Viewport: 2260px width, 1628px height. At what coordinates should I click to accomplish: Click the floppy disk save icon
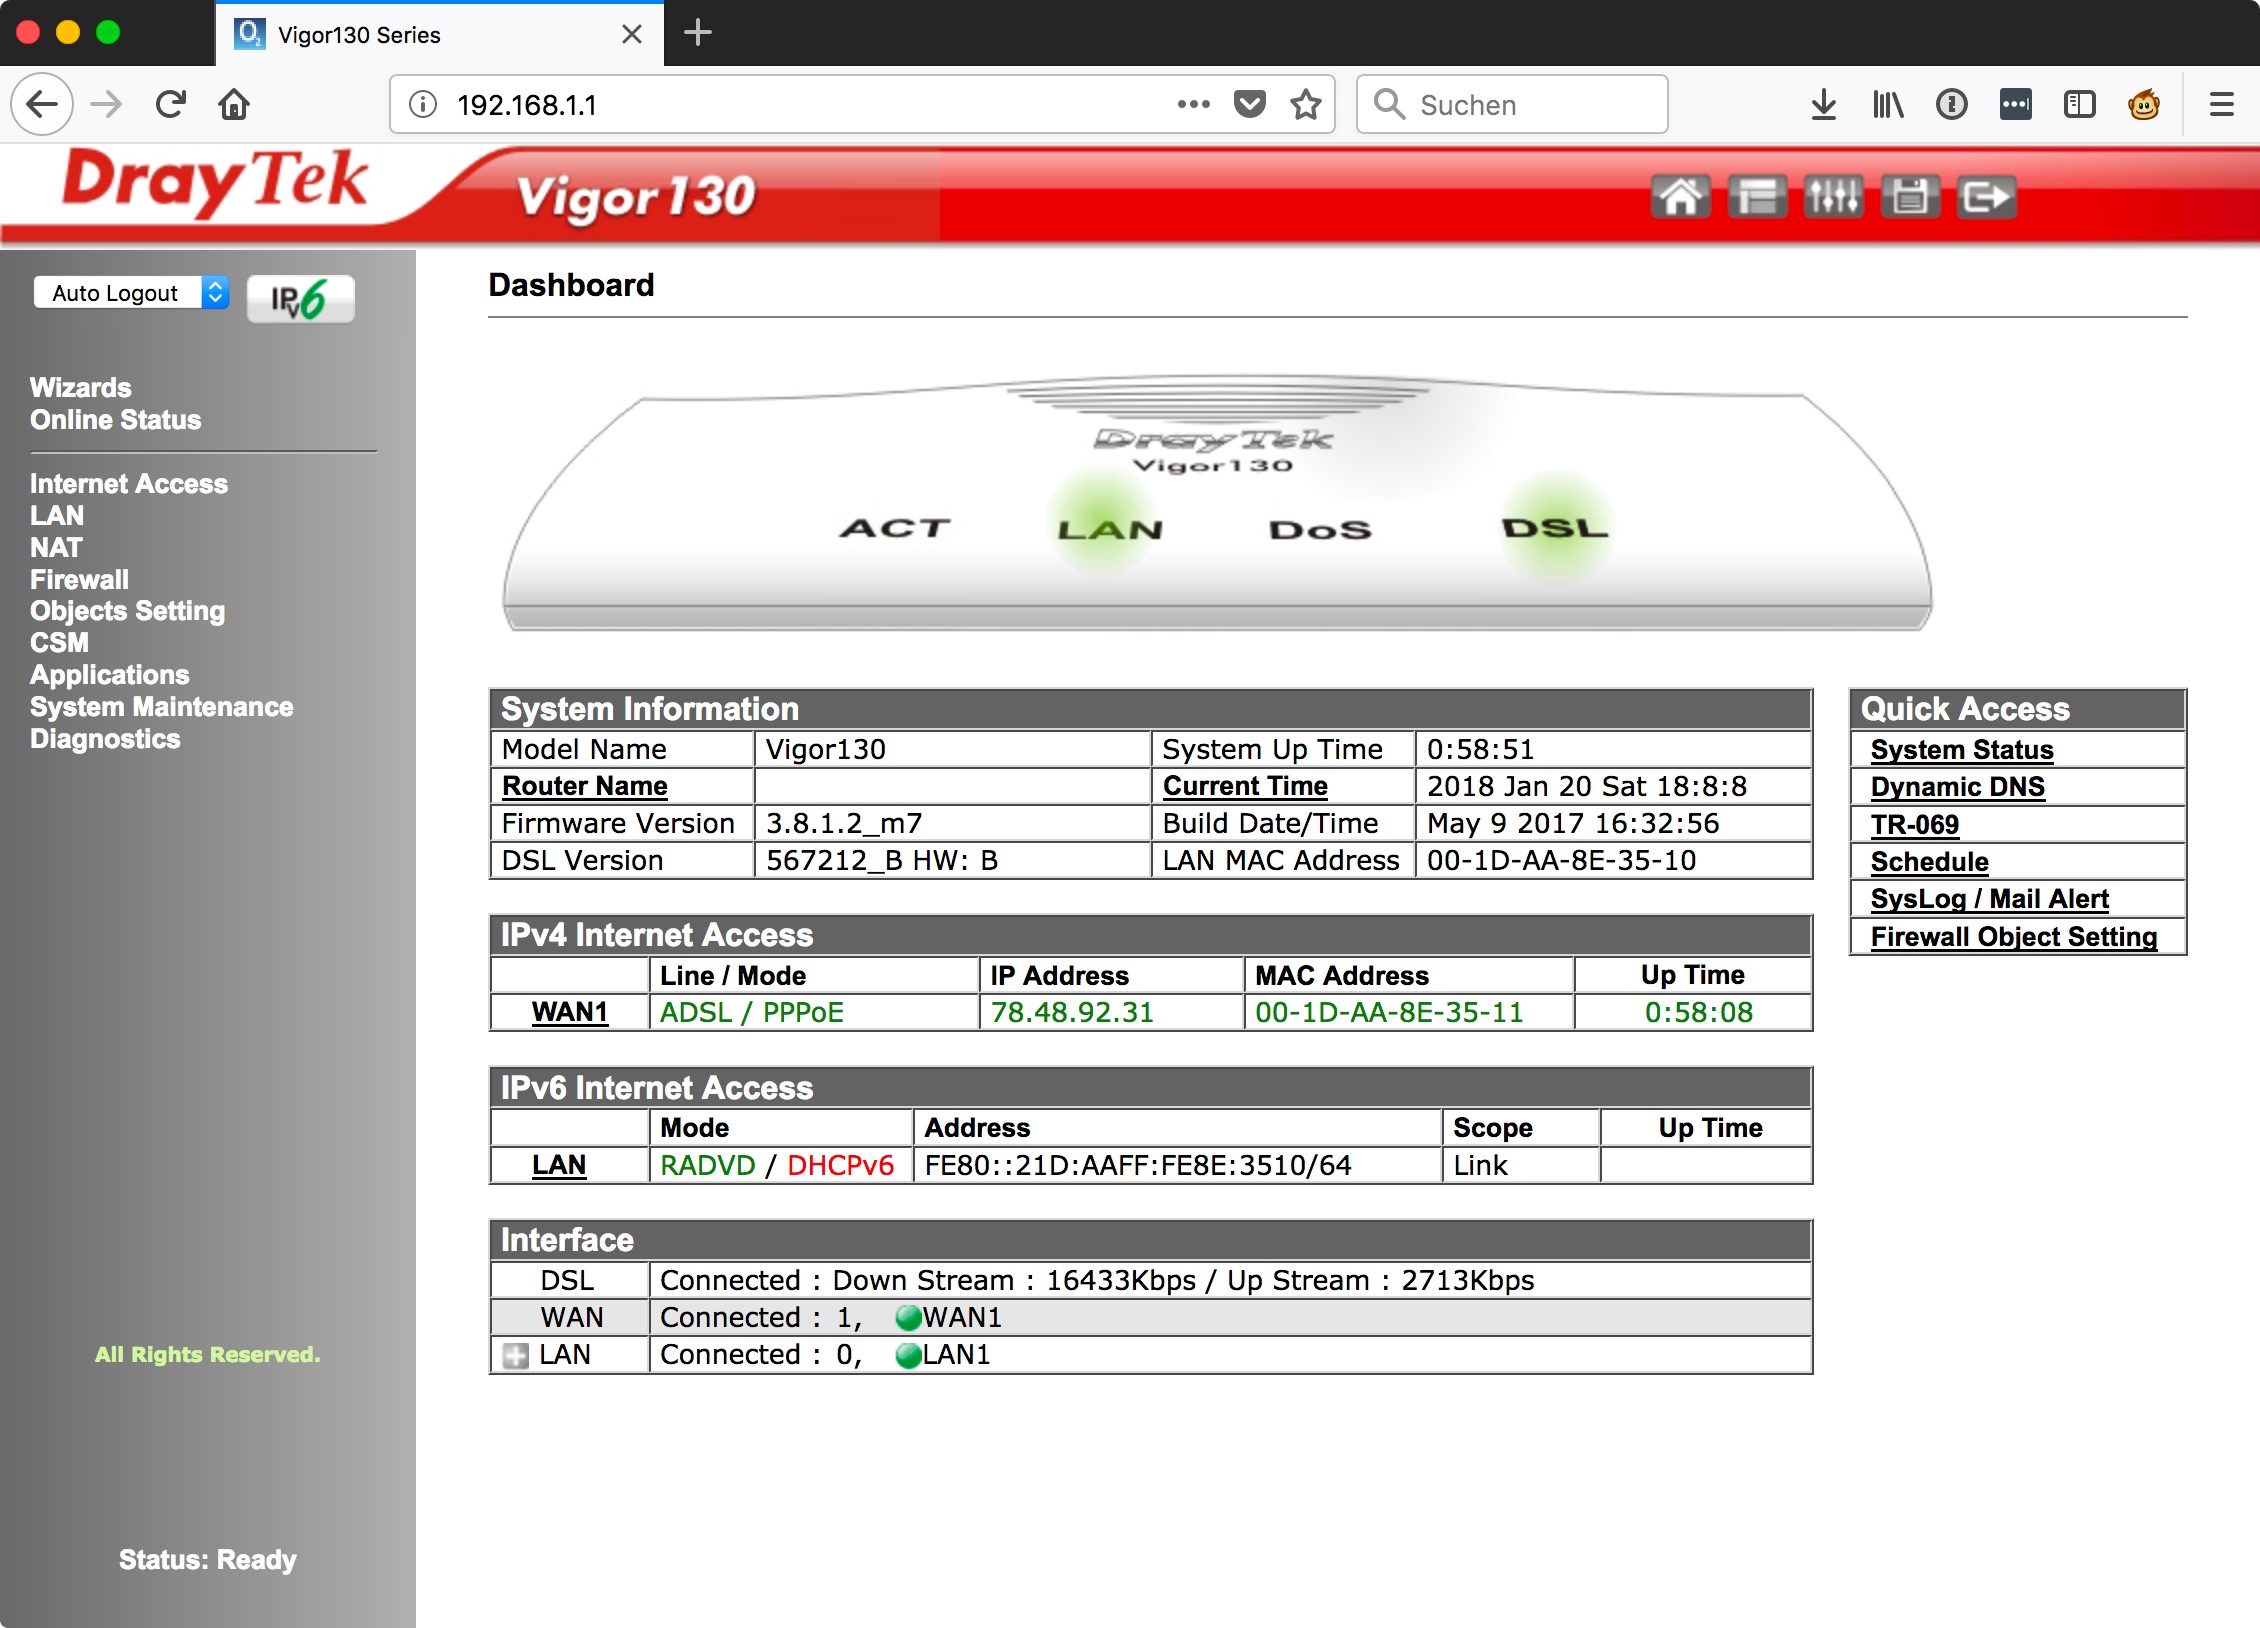coord(1909,196)
